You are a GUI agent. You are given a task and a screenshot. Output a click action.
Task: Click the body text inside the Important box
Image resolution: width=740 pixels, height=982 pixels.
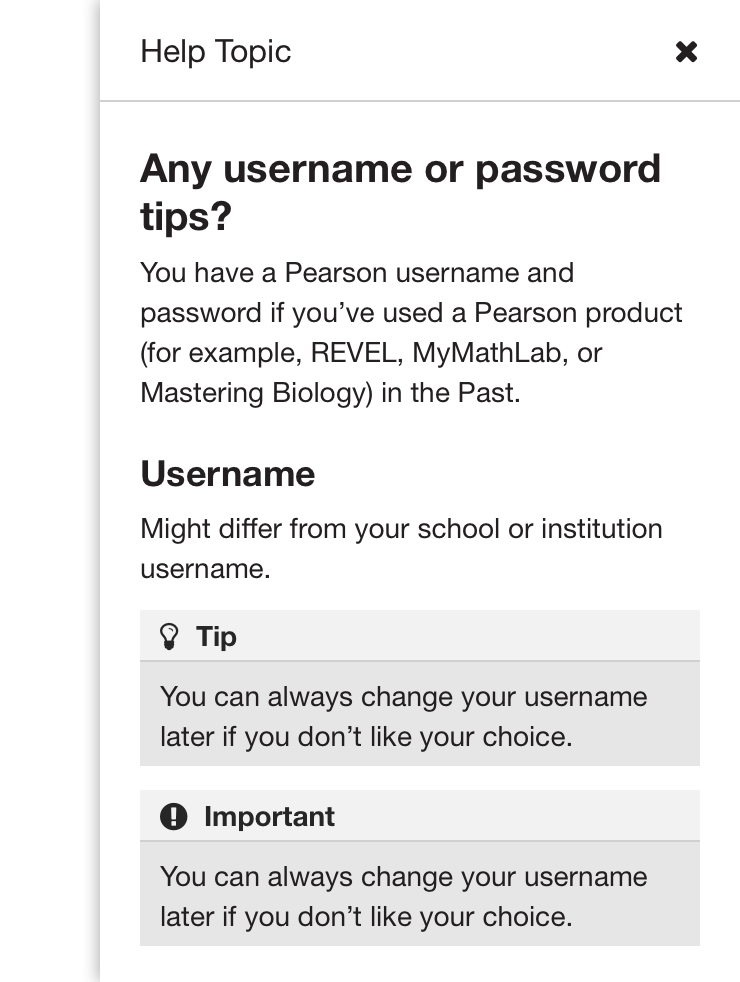403,896
